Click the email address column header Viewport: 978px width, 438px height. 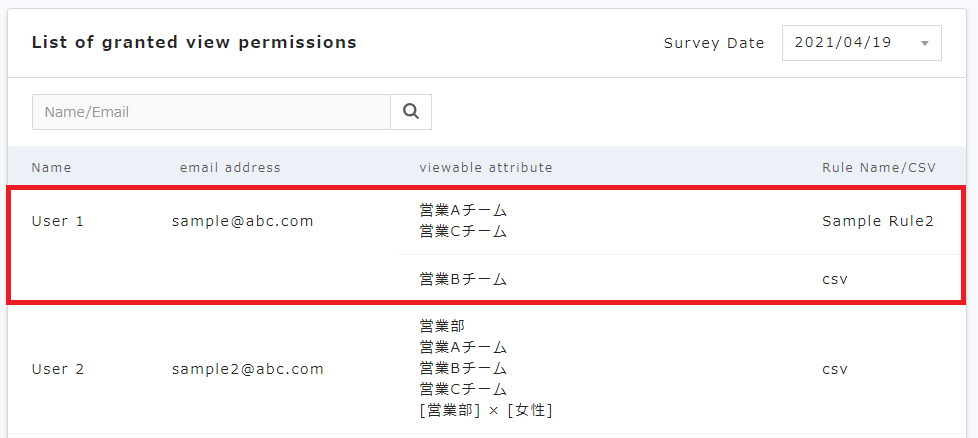[230, 167]
